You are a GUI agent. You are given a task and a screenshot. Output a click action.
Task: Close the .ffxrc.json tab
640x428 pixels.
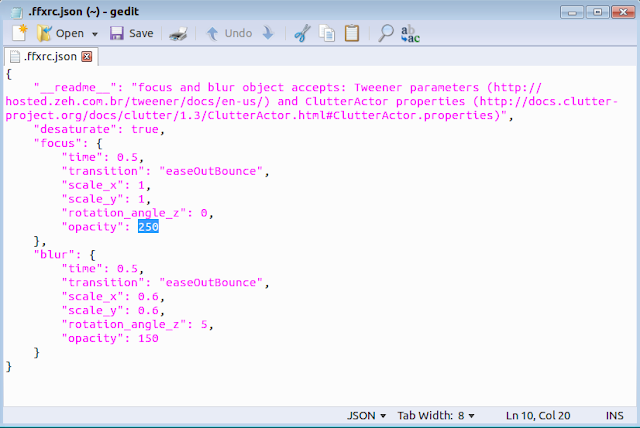[87, 56]
